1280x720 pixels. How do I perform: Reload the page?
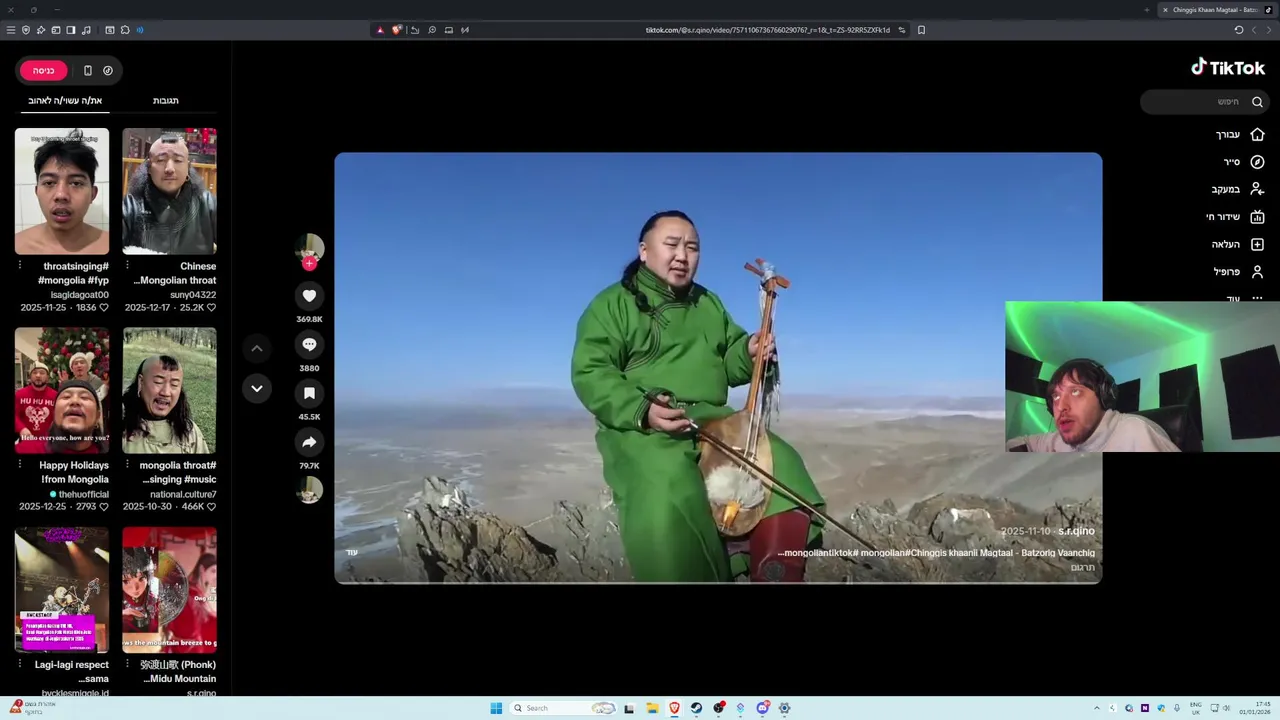[1239, 30]
